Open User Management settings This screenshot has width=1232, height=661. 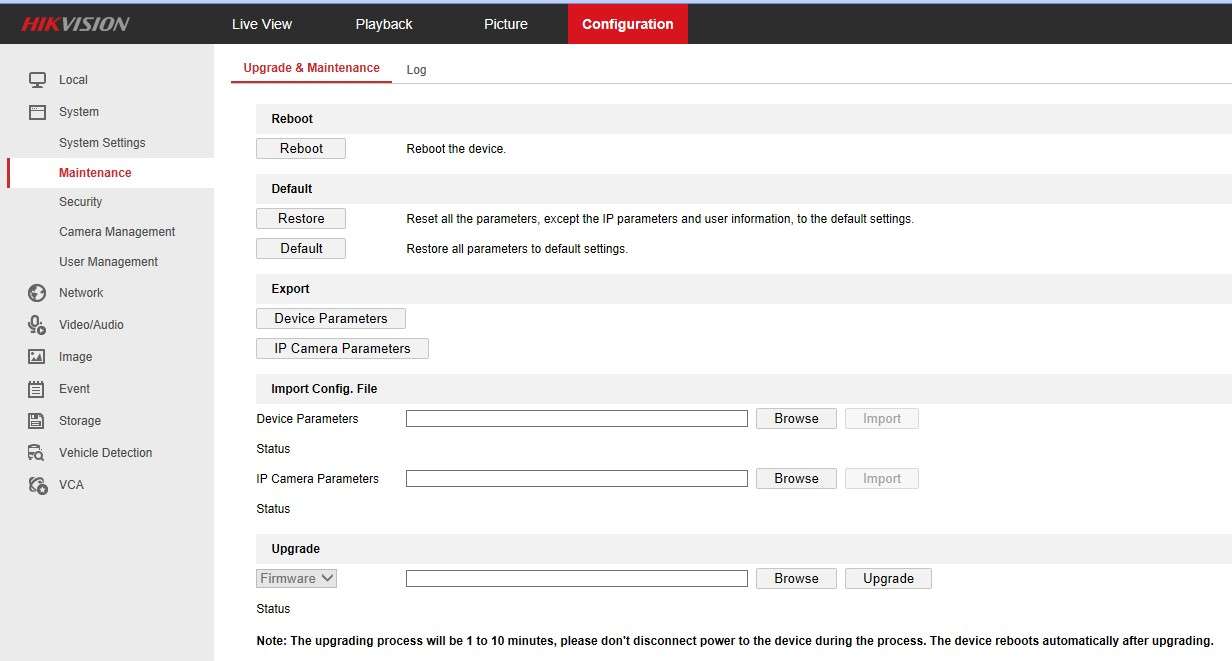[x=108, y=262]
